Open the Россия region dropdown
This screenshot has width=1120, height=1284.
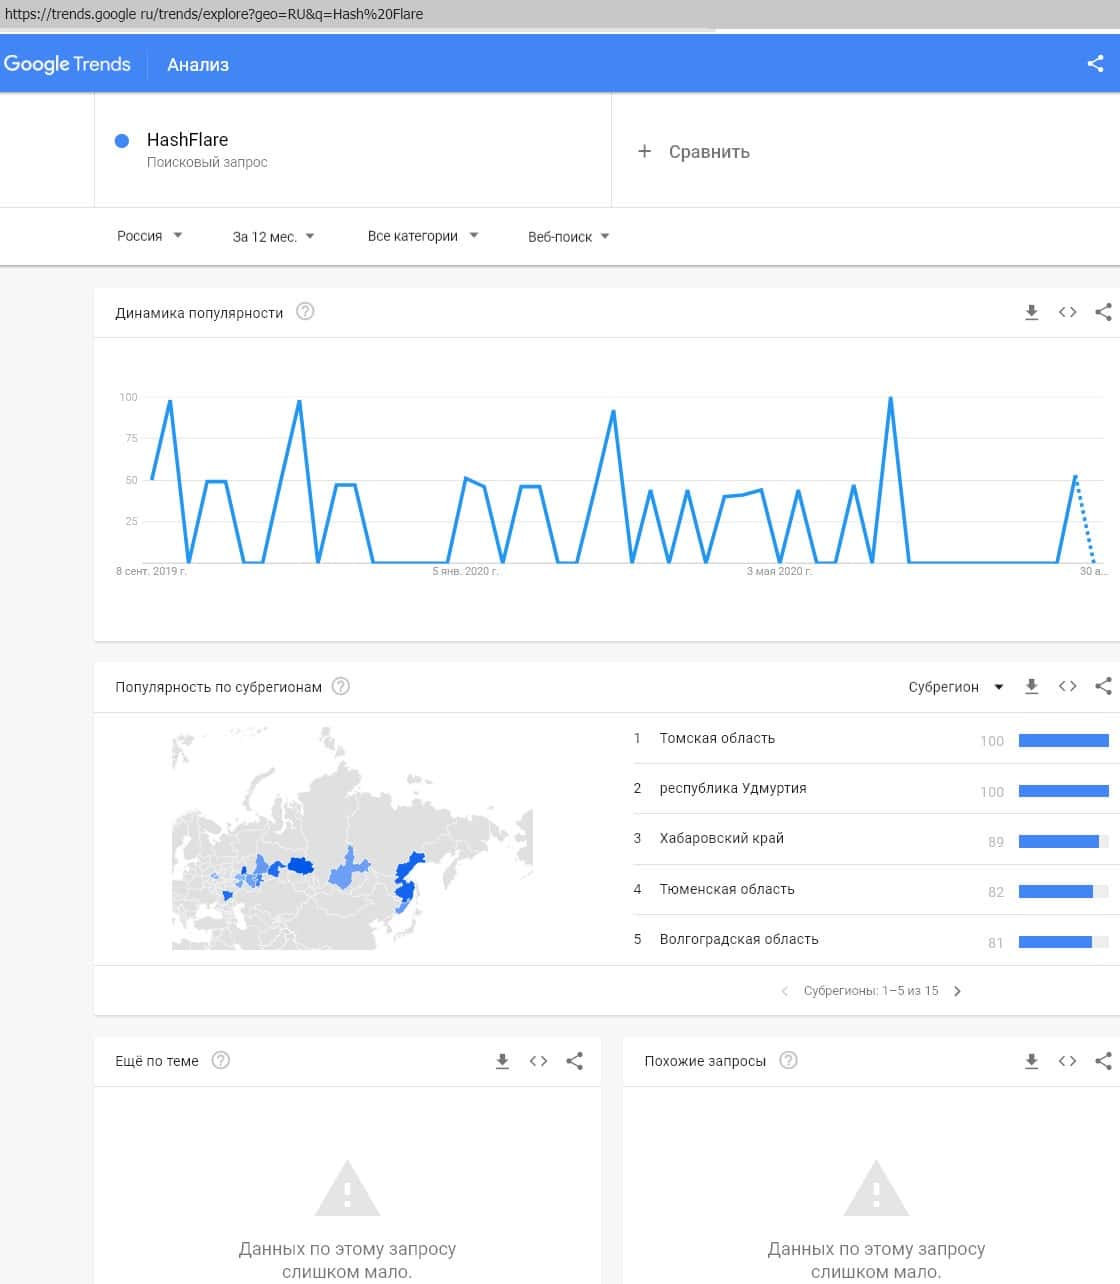point(149,236)
